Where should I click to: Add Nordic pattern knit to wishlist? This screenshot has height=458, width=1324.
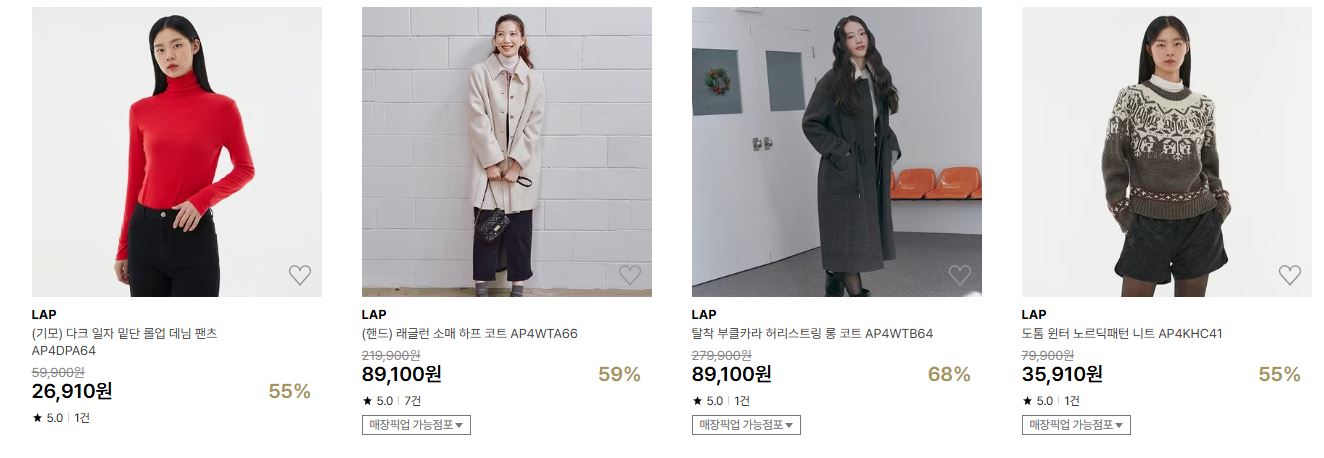pos(1290,275)
